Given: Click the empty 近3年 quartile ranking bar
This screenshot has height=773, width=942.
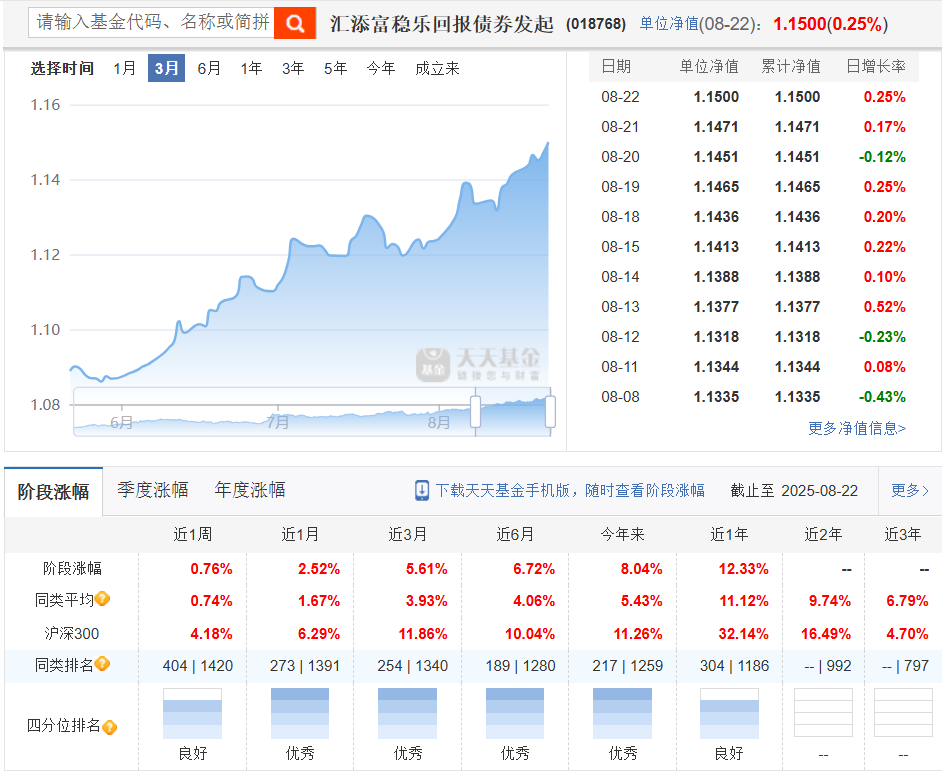Looking at the screenshot, I should coord(903,712).
